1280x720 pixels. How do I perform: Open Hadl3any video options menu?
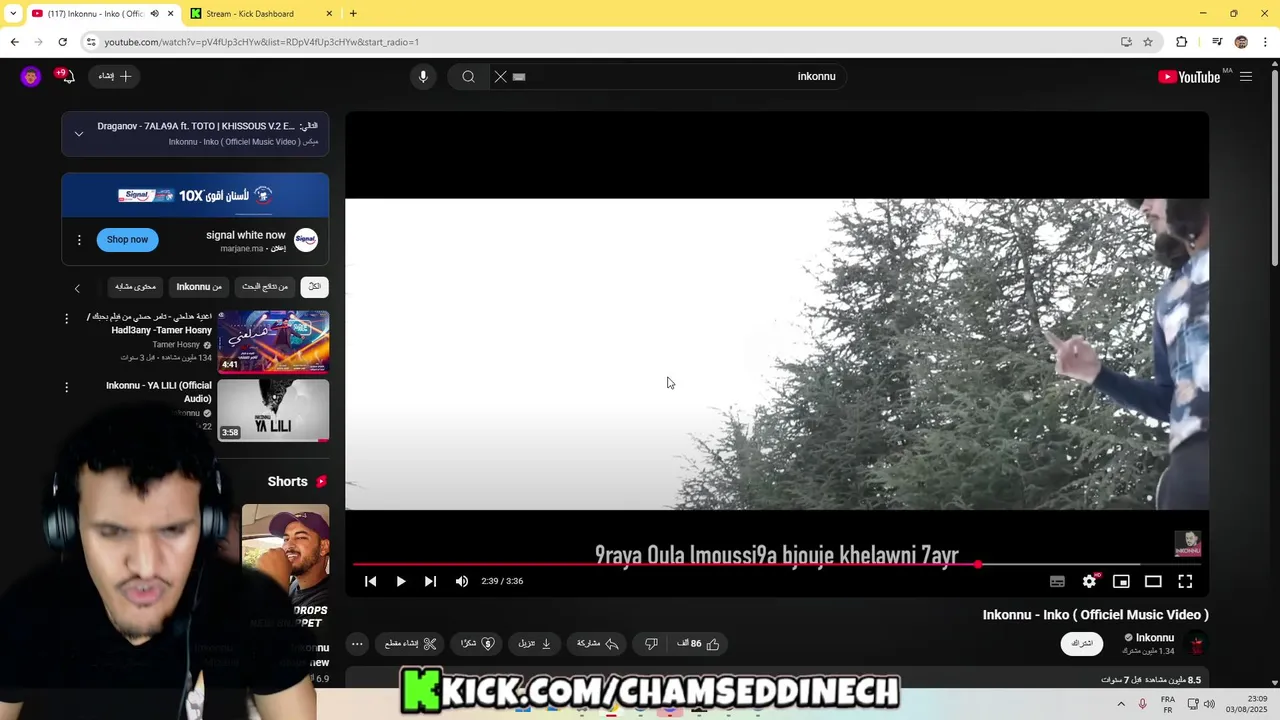coord(67,318)
